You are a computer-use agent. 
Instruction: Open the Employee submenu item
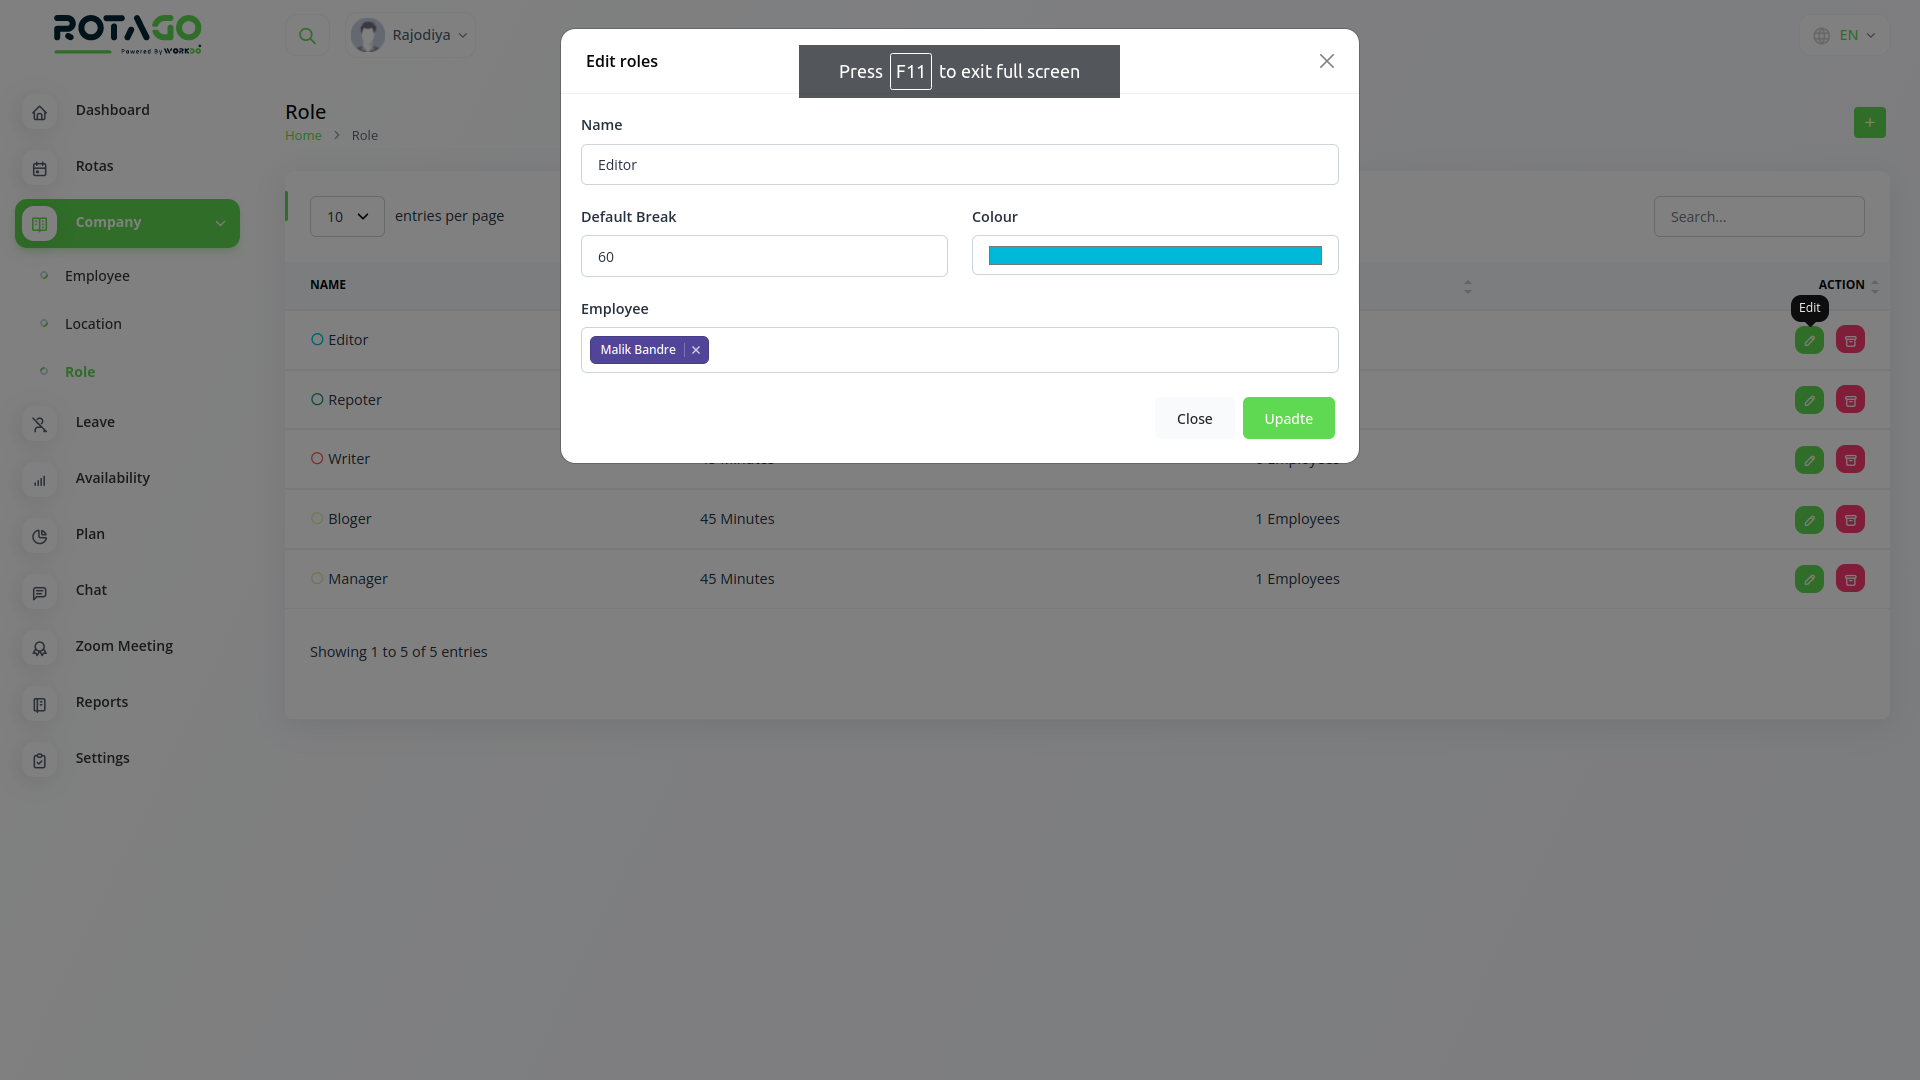tap(97, 276)
